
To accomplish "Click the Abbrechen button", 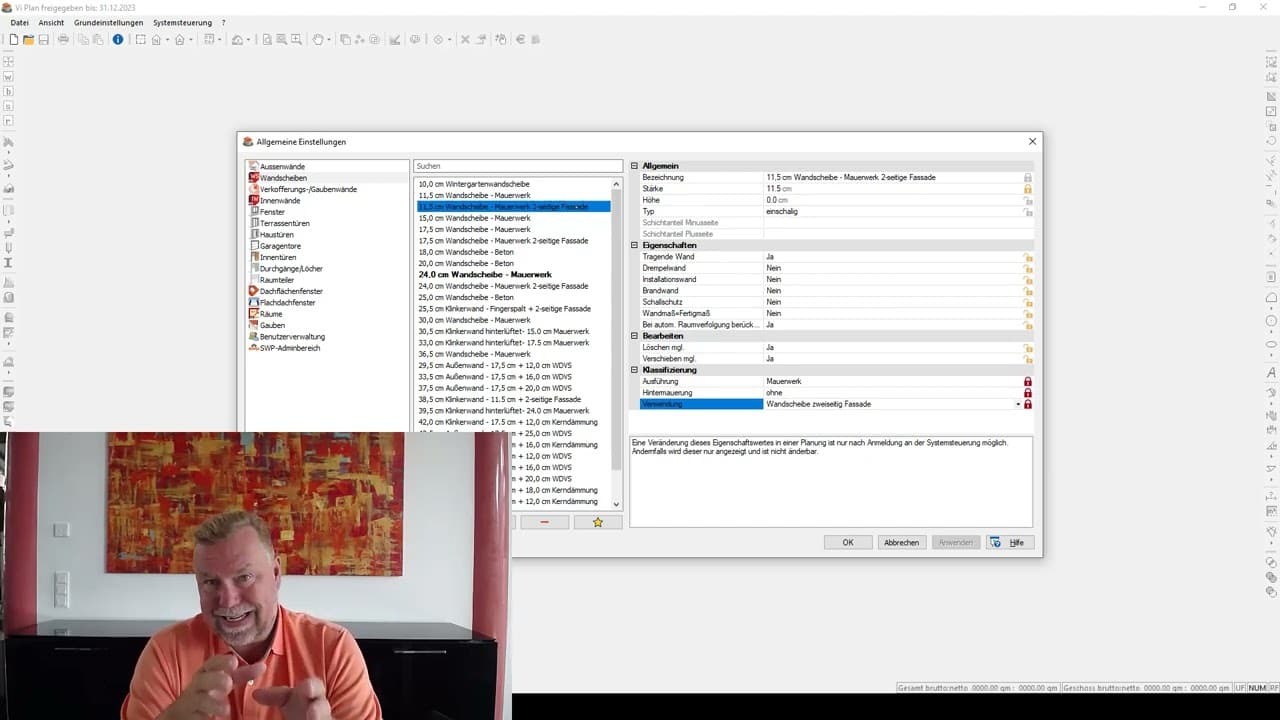I will pyautogui.click(x=901, y=542).
